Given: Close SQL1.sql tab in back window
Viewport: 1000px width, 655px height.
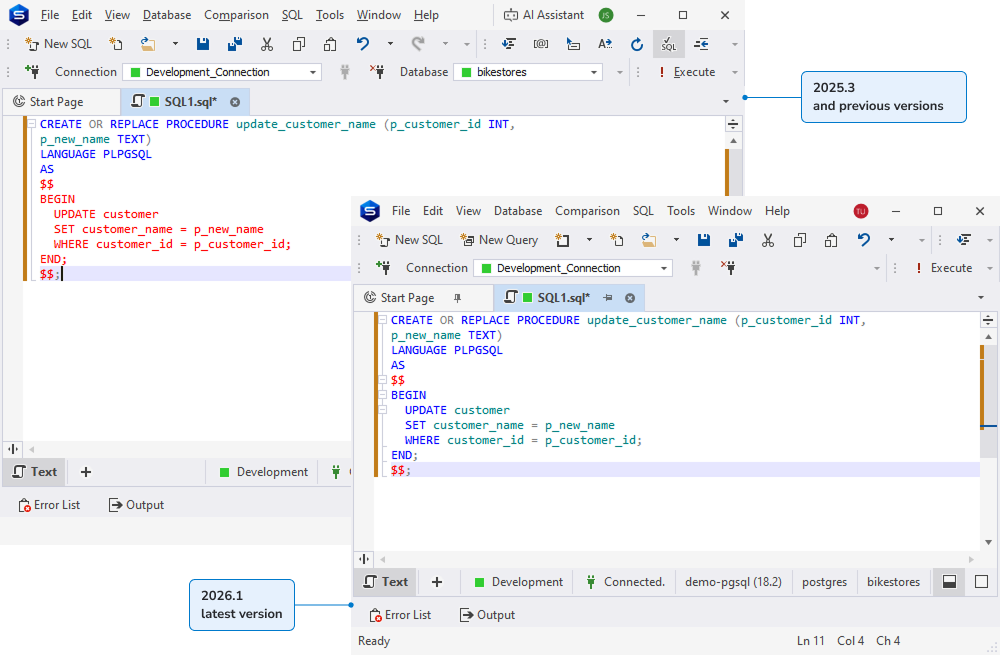Looking at the screenshot, I should pos(235,102).
